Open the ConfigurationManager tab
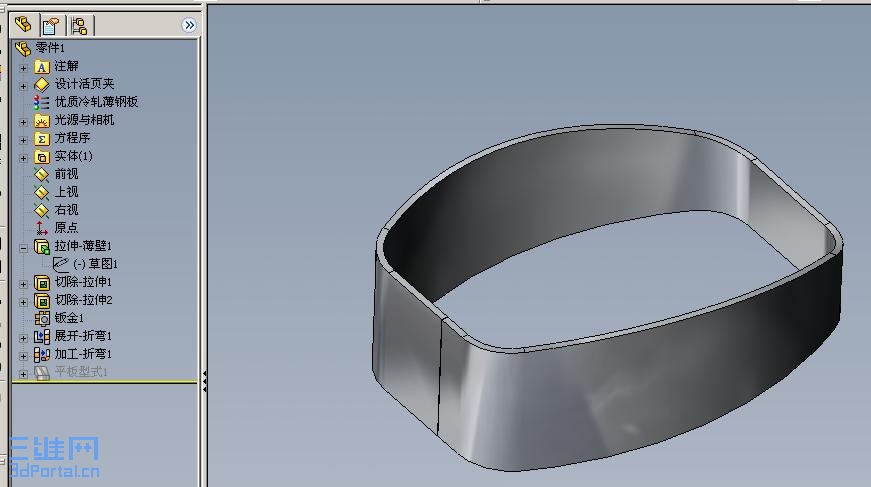 79,26
